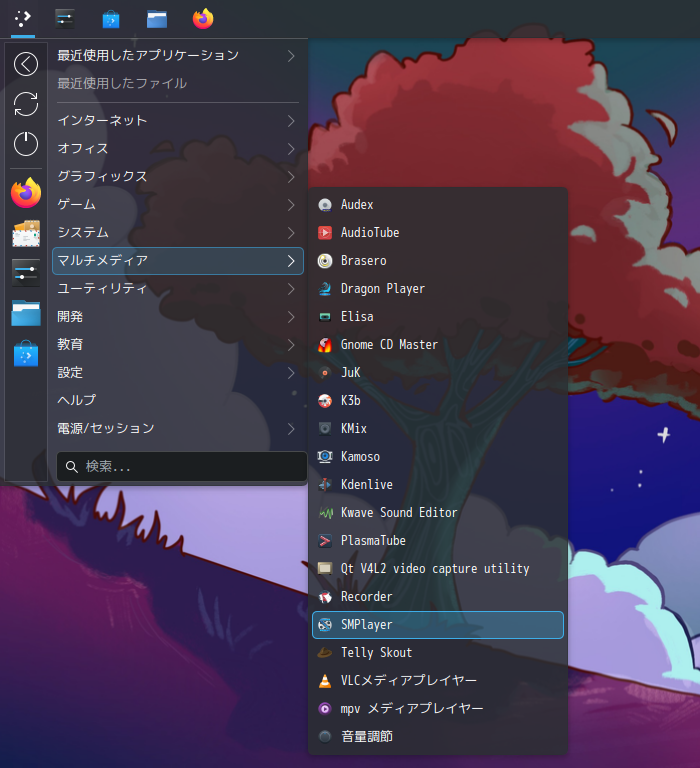Launch Discover software store from the top panel
Viewport: 700px width, 768px height.
point(111,19)
